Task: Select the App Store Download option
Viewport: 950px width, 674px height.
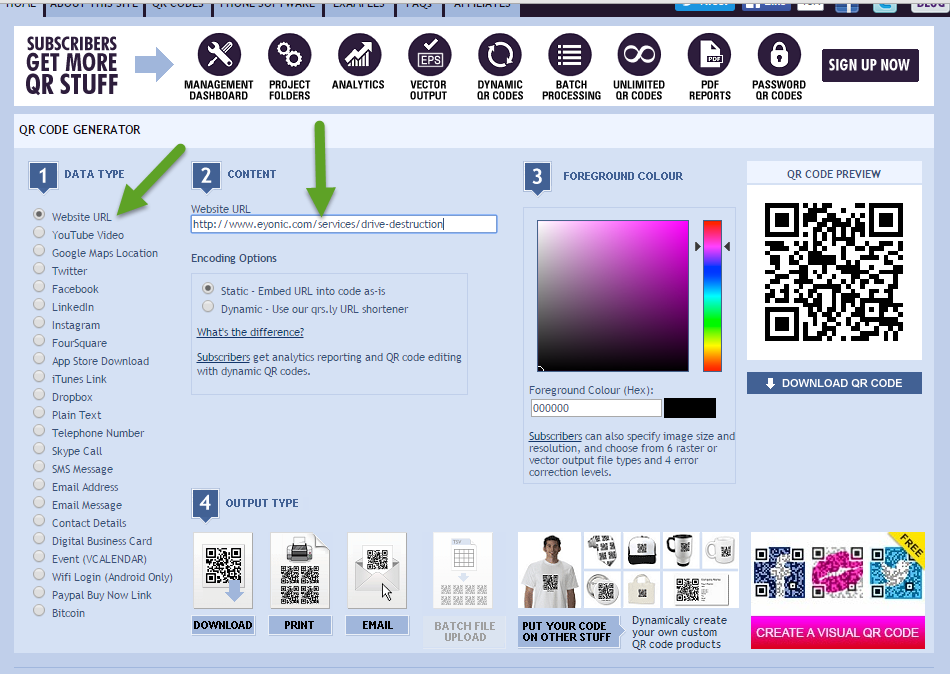Action: click(x=39, y=359)
